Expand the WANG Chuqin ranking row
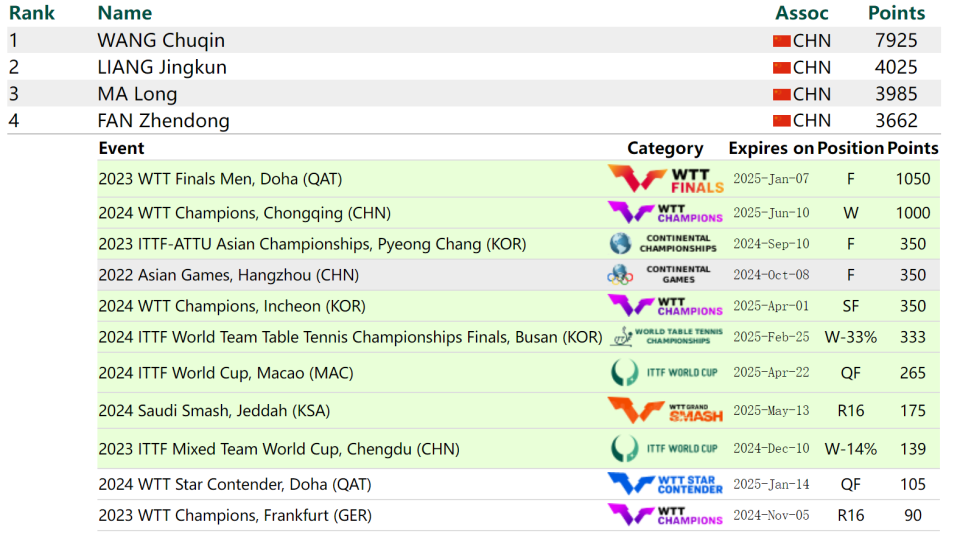 [x=161, y=41]
